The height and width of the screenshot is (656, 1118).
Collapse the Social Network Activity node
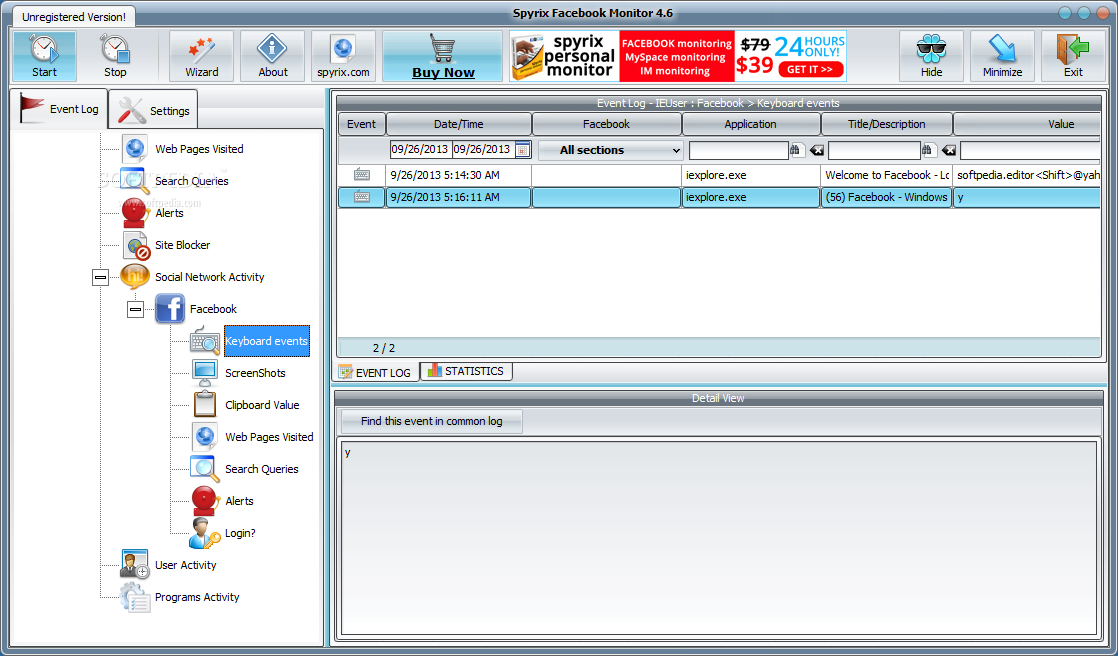tap(101, 277)
